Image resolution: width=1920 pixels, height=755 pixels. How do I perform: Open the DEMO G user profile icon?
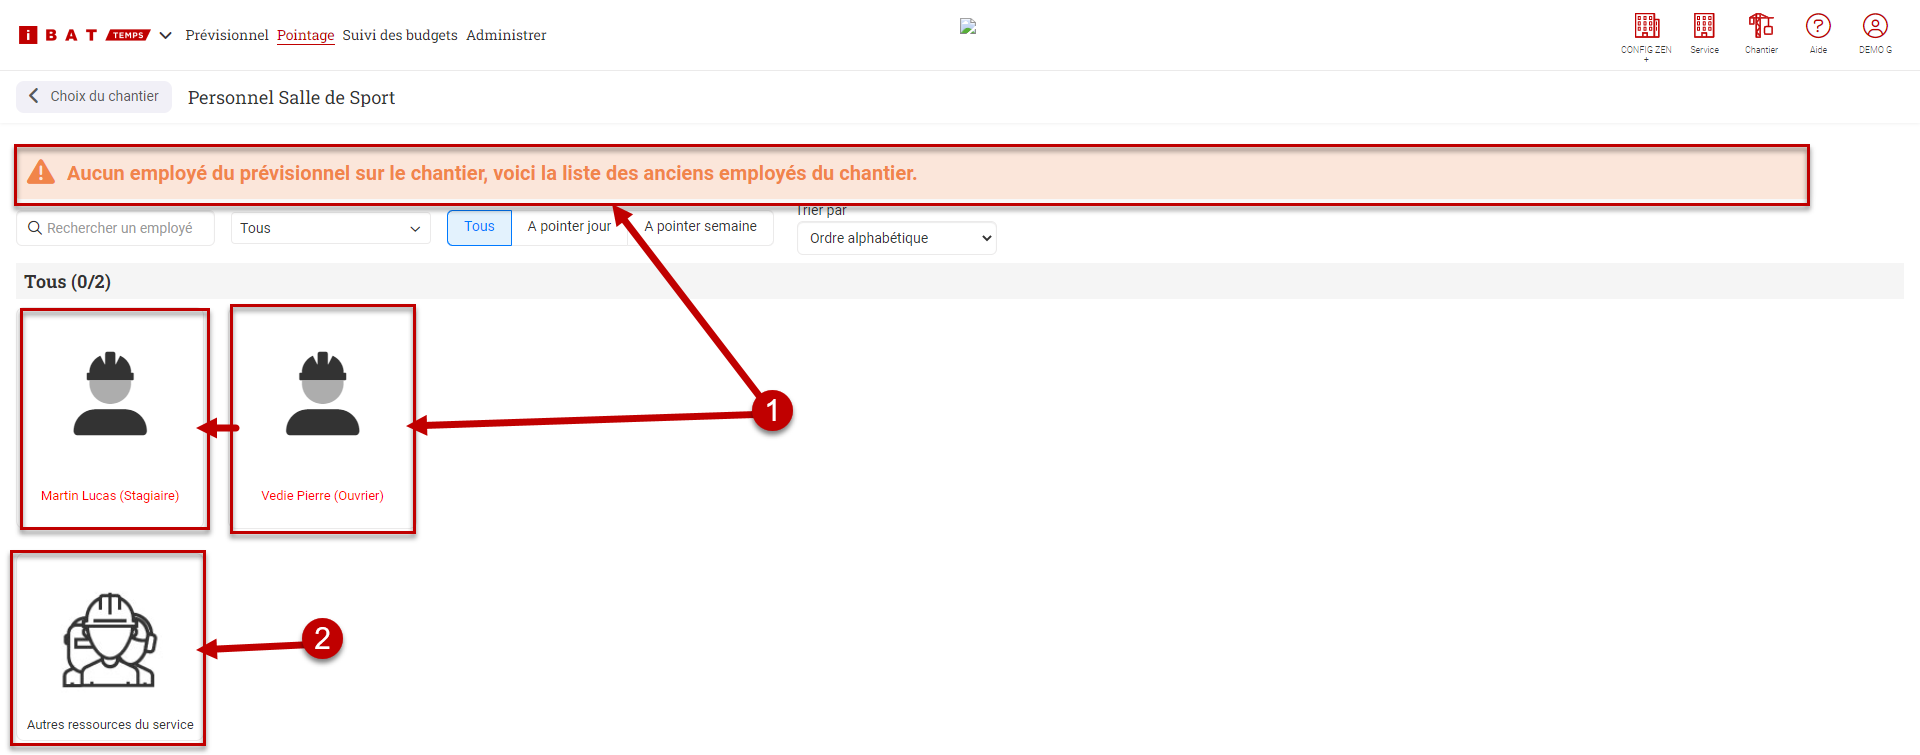pyautogui.click(x=1875, y=26)
